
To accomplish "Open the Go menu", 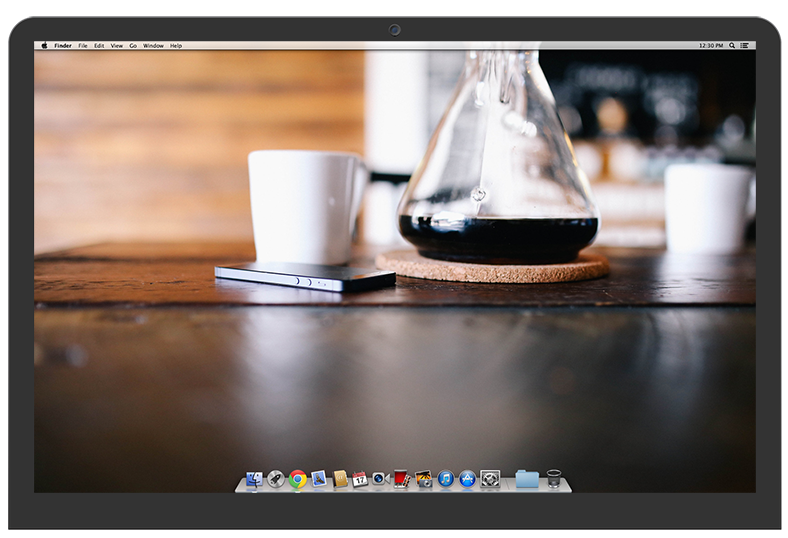I will [x=133, y=46].
